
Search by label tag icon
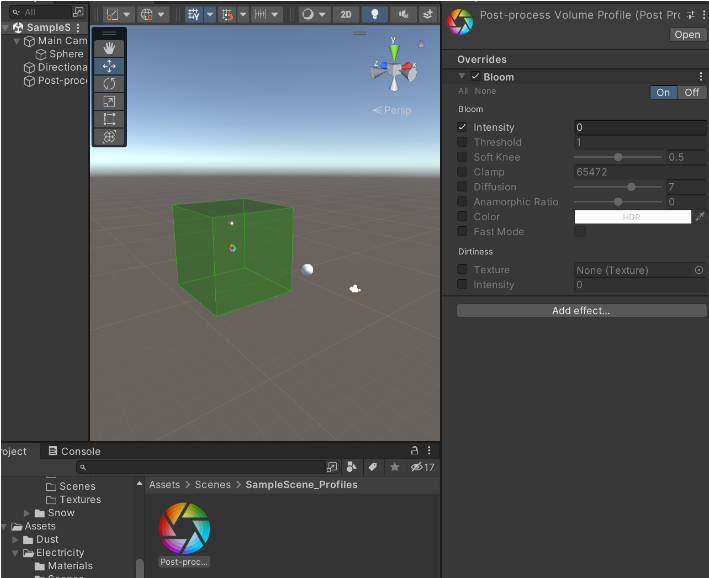click(373, 467)
